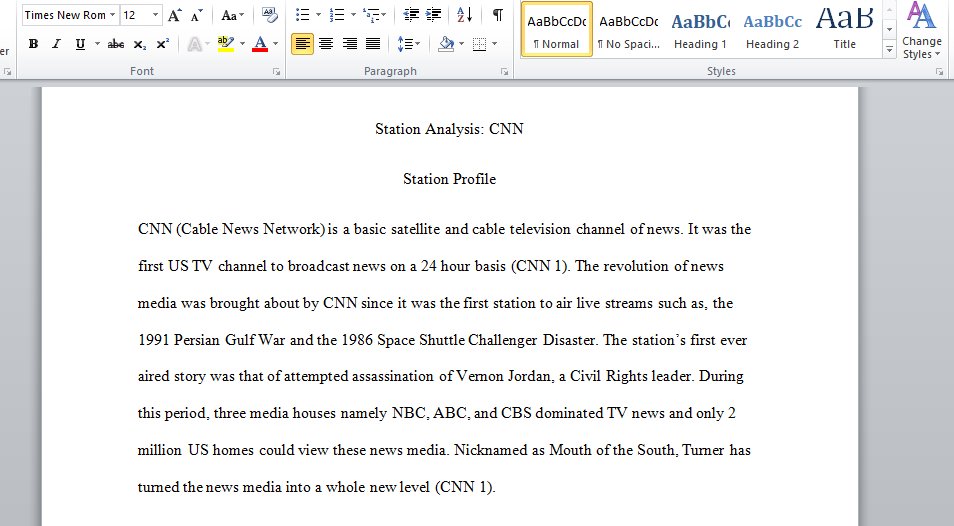Apply the Heading 2 style

coord(772,29)
